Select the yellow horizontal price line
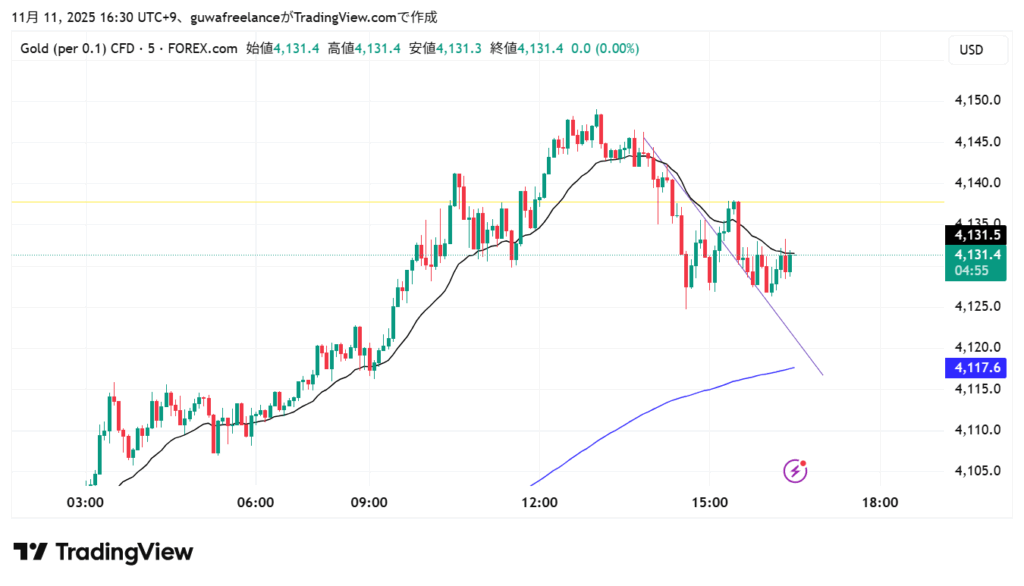 [x=300, y=202]
